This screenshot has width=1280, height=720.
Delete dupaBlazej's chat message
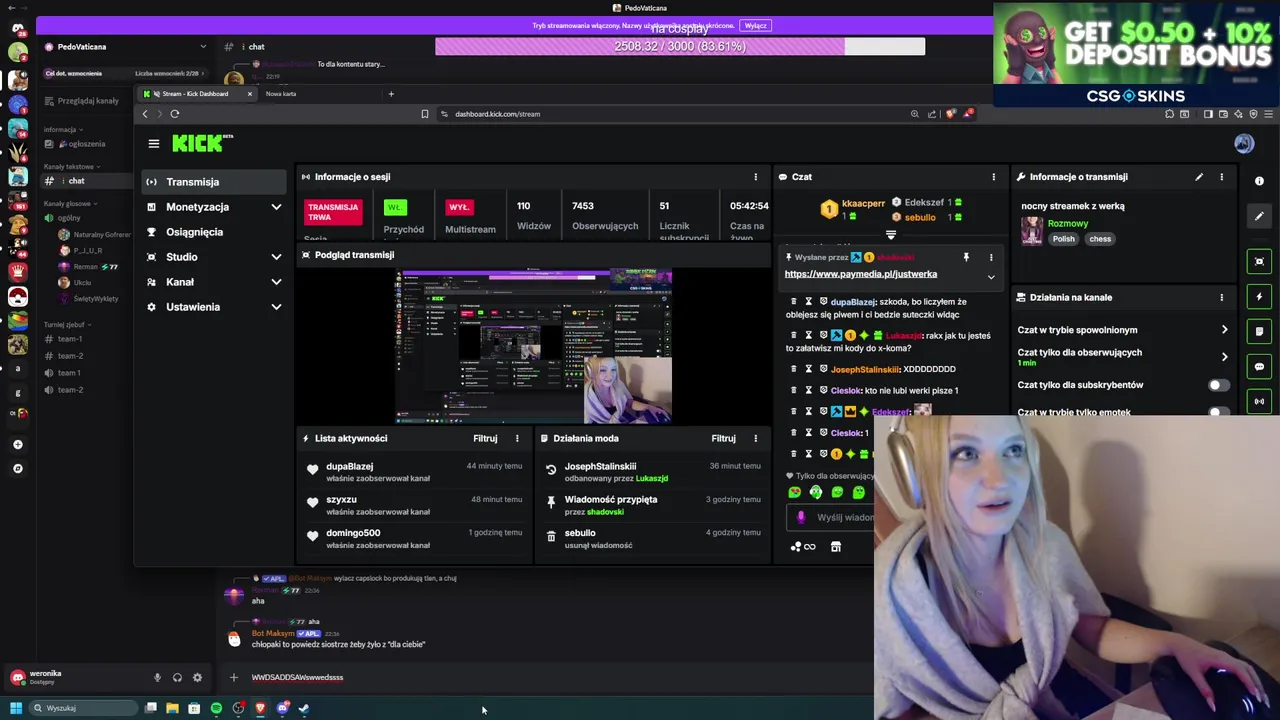tap(794, 301)
